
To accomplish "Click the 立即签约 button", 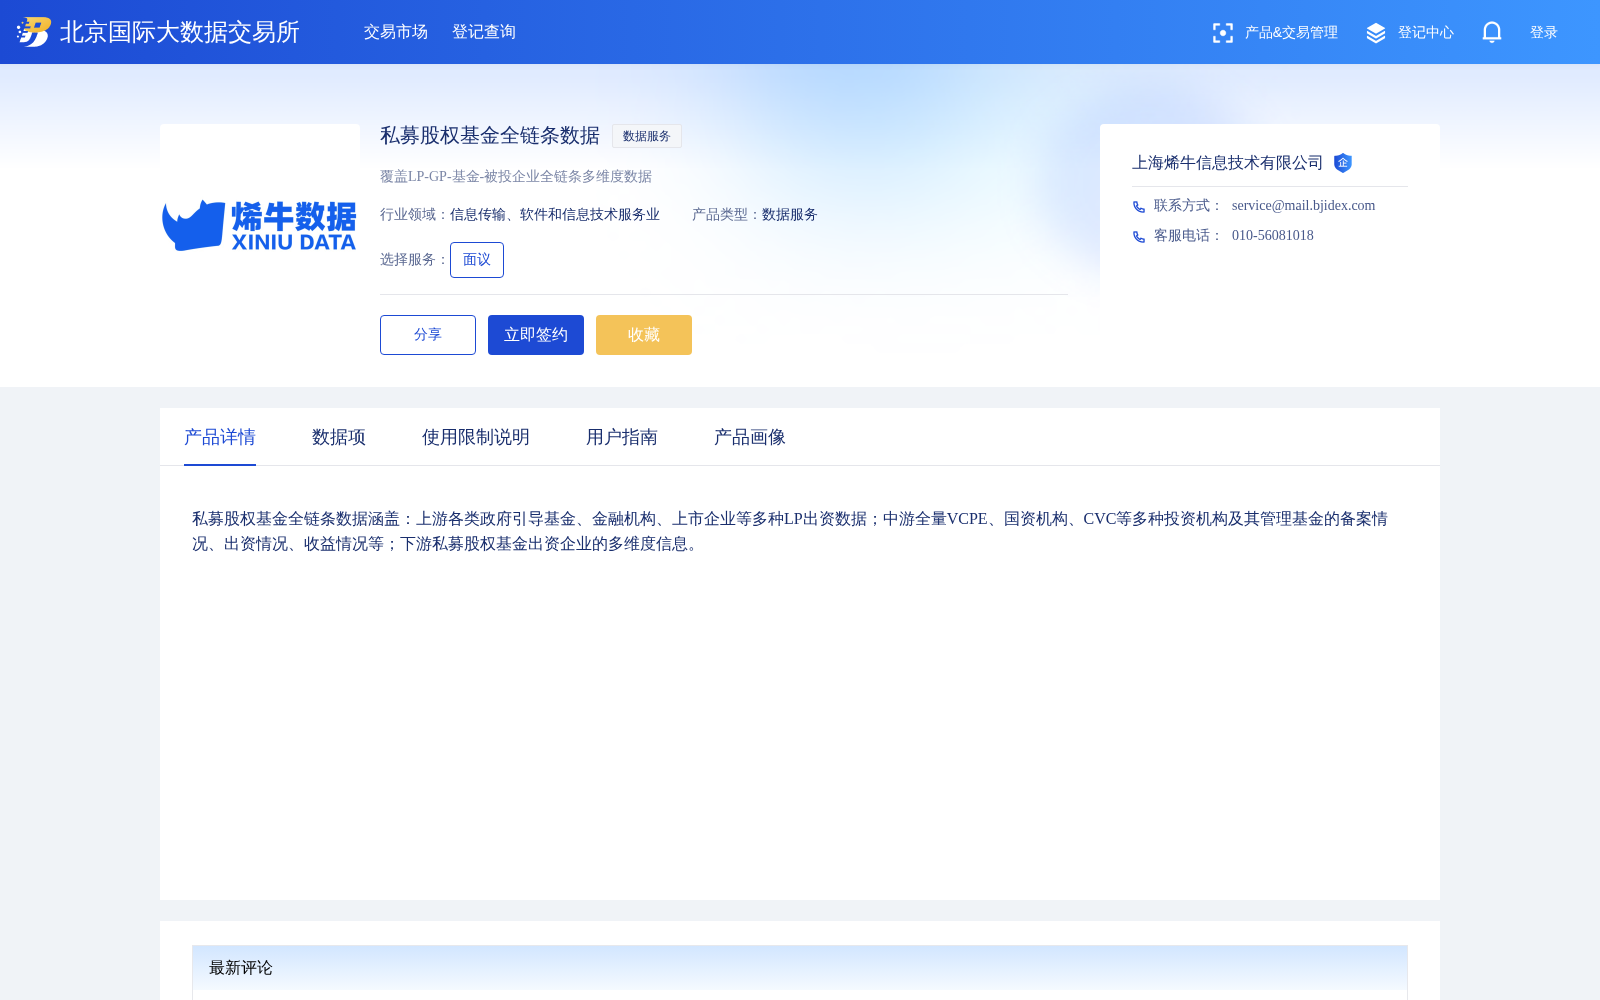I will click(536, 335).
